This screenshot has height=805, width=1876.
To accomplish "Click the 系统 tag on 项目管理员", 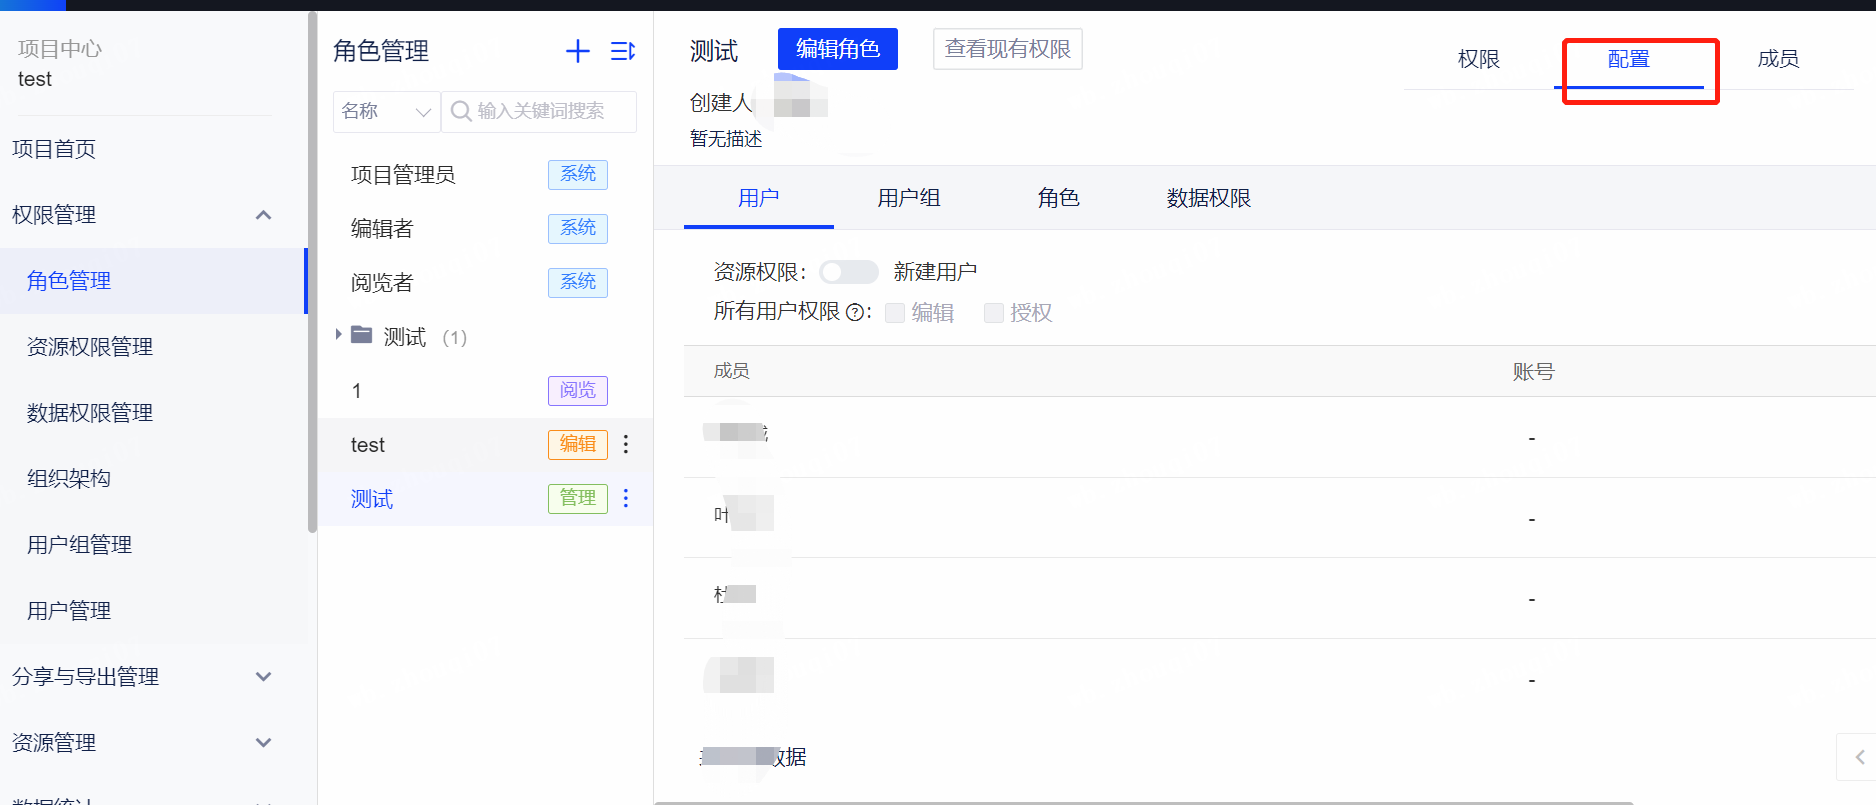I will [578, 174].
